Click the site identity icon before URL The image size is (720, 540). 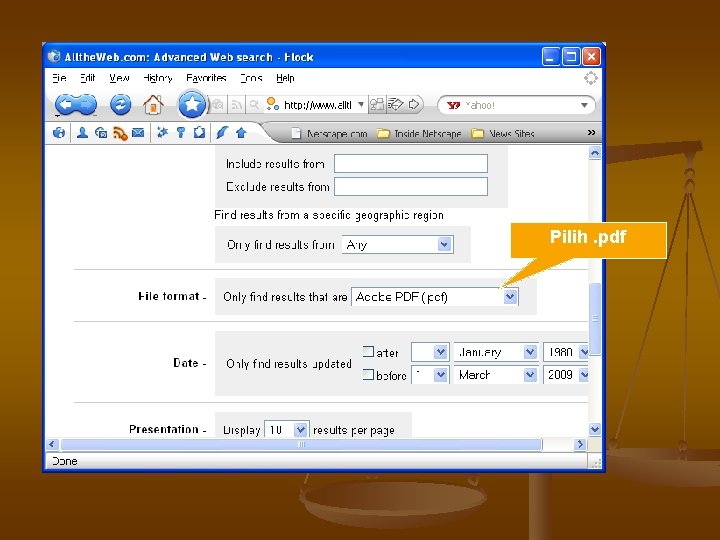pyautogui.click(x=273, y=104)
